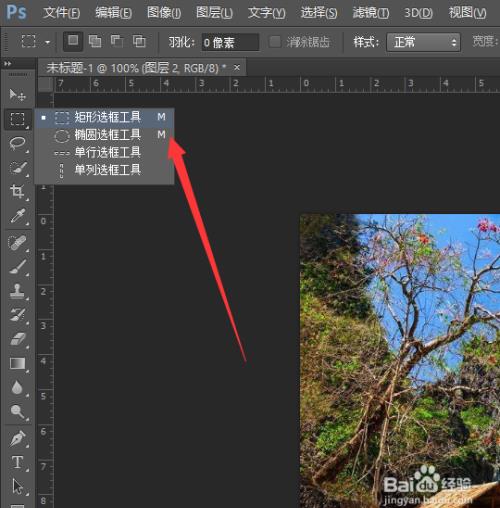Open the tool preset picker dropdown
This screenshot has width=500, height=508.
(x=47, y=42)
